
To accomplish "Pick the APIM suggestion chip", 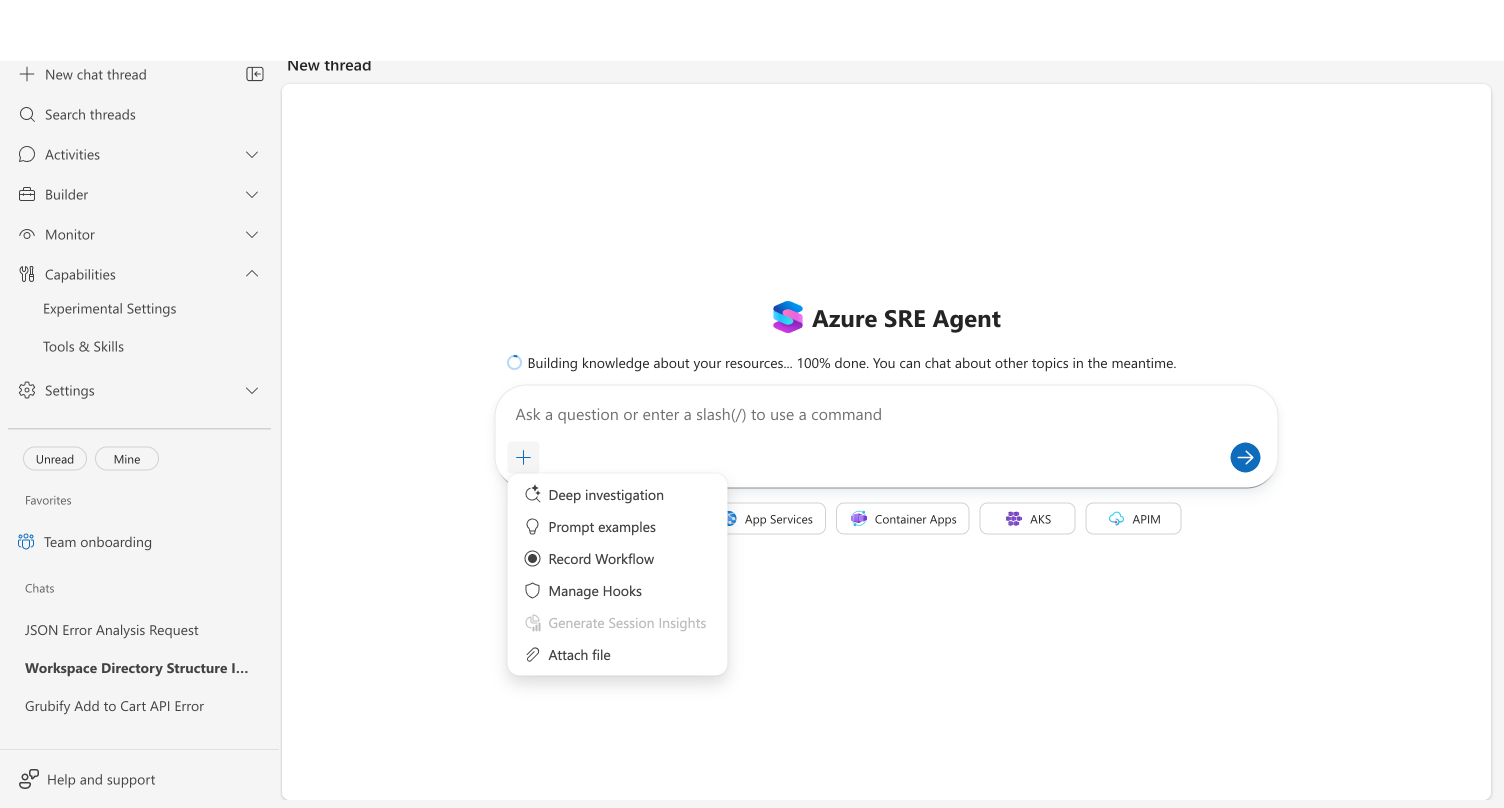I will point(1134,519).
